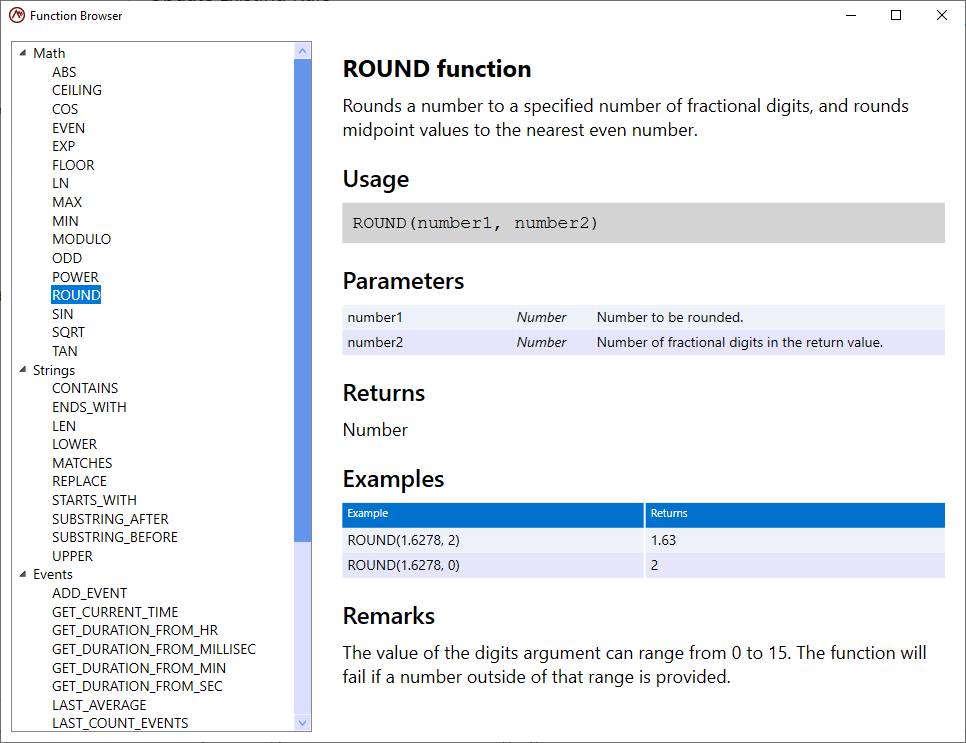Click the 1.63 return value cell

795,540
